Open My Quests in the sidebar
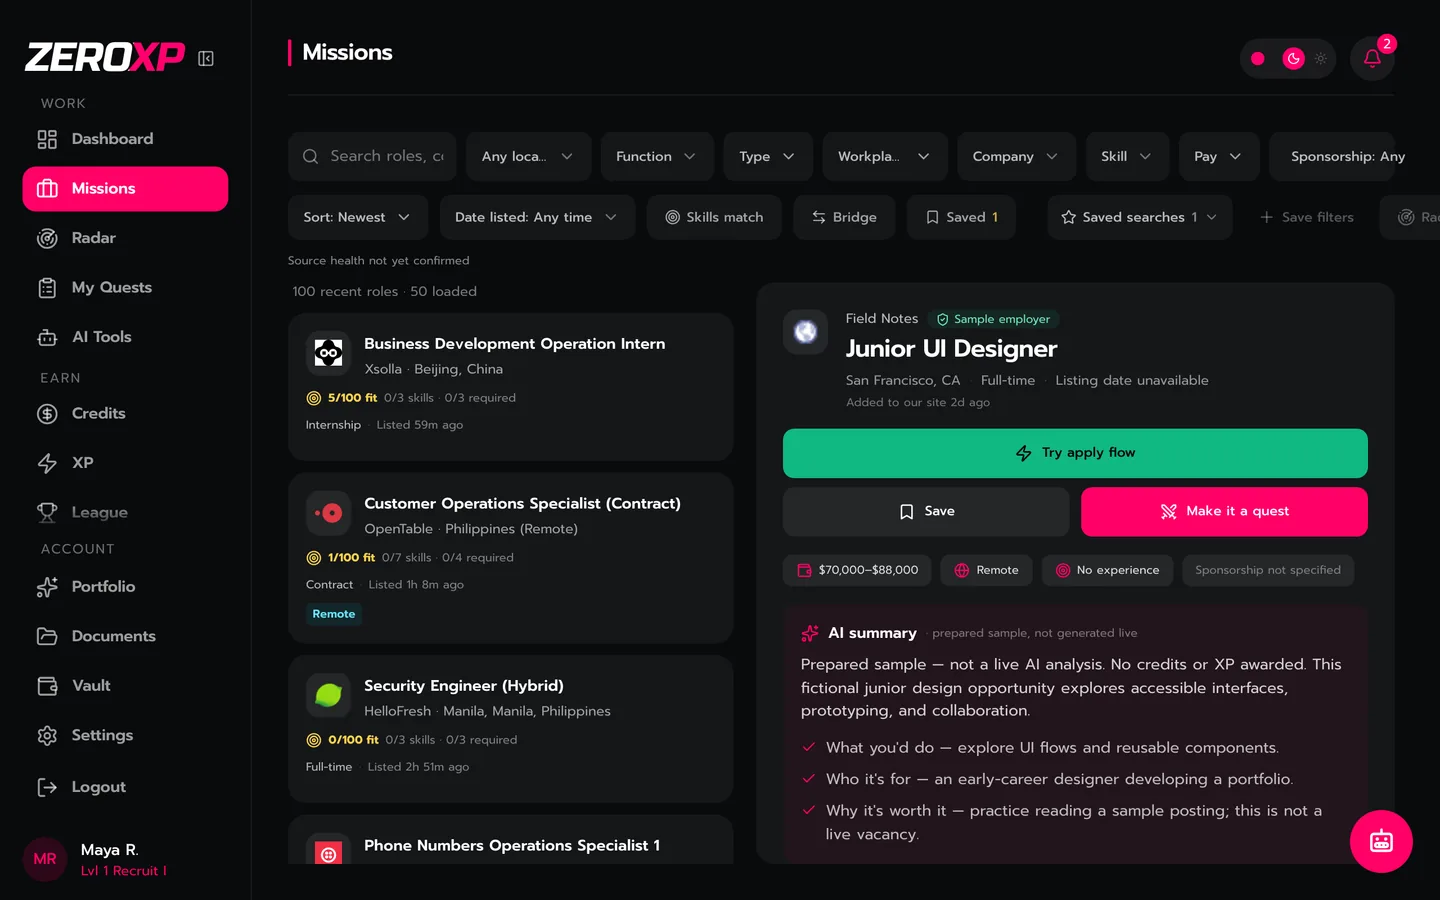Viewport: 1440px width, 900px height. click(x=125, y=288)
